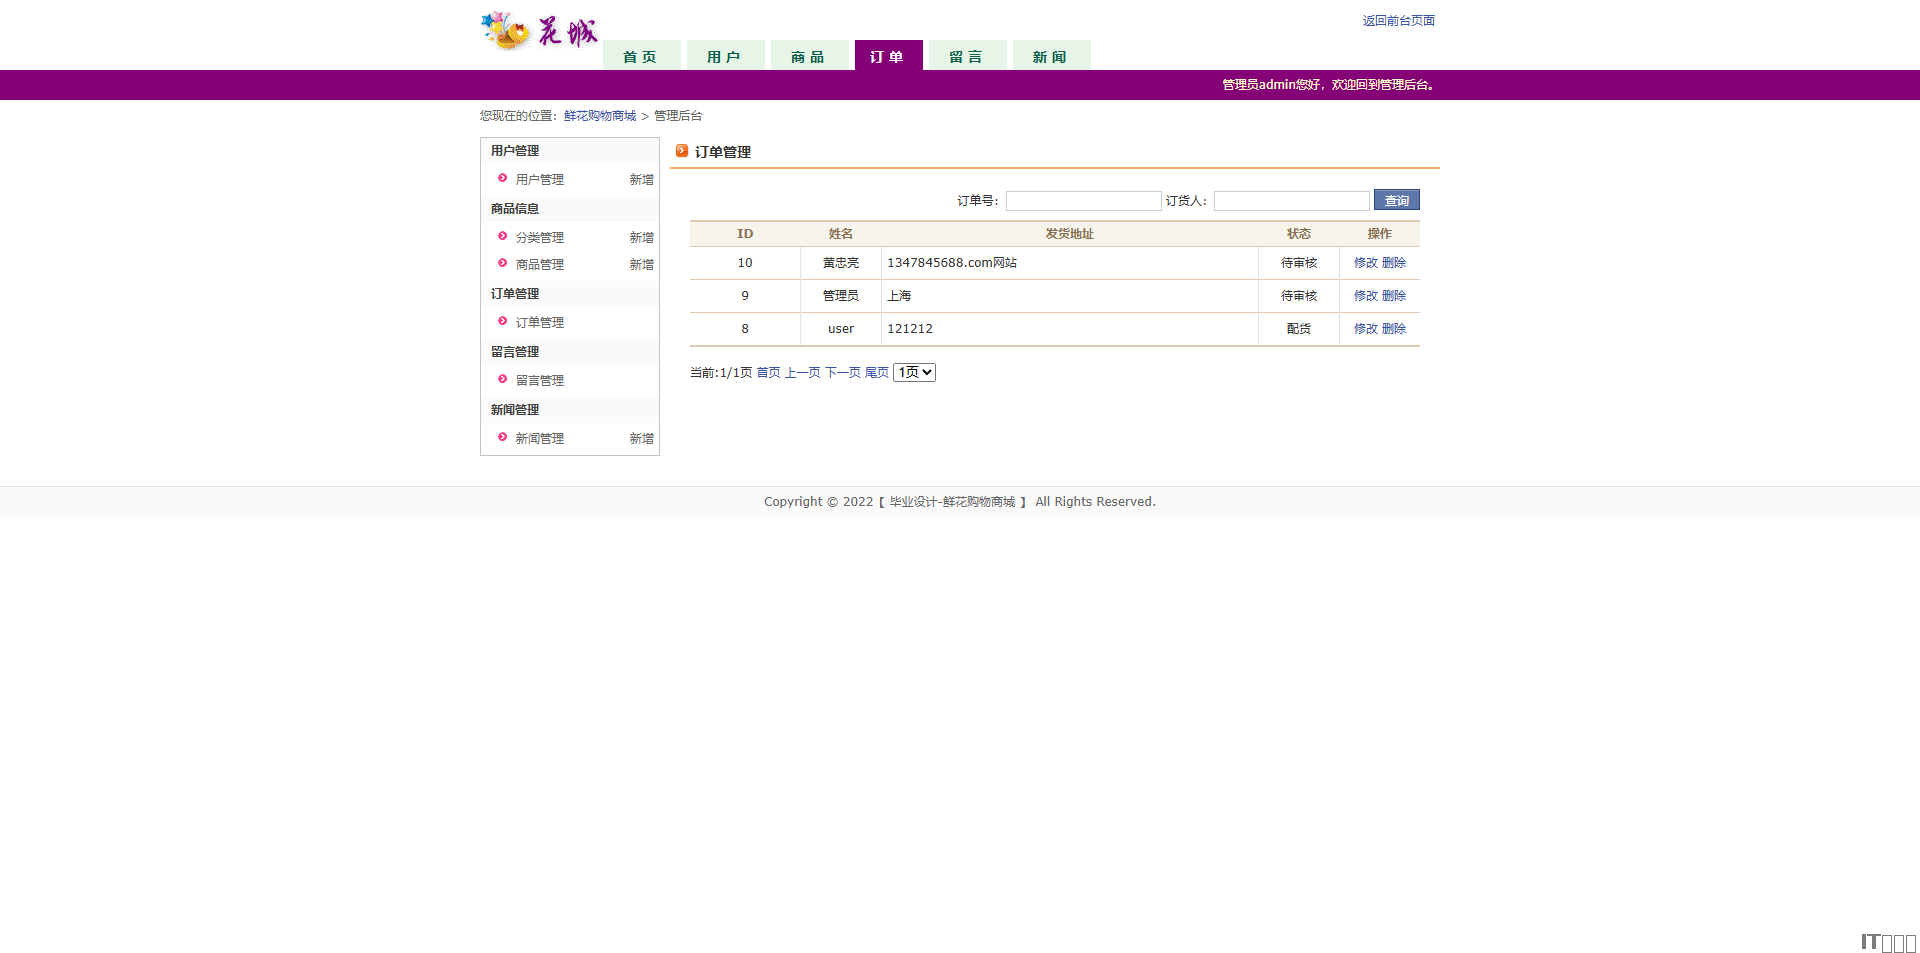Open the 留言 navigation tab
Image resolution: width=1920 pixels, height=953 pixels.
coord(966,56)
